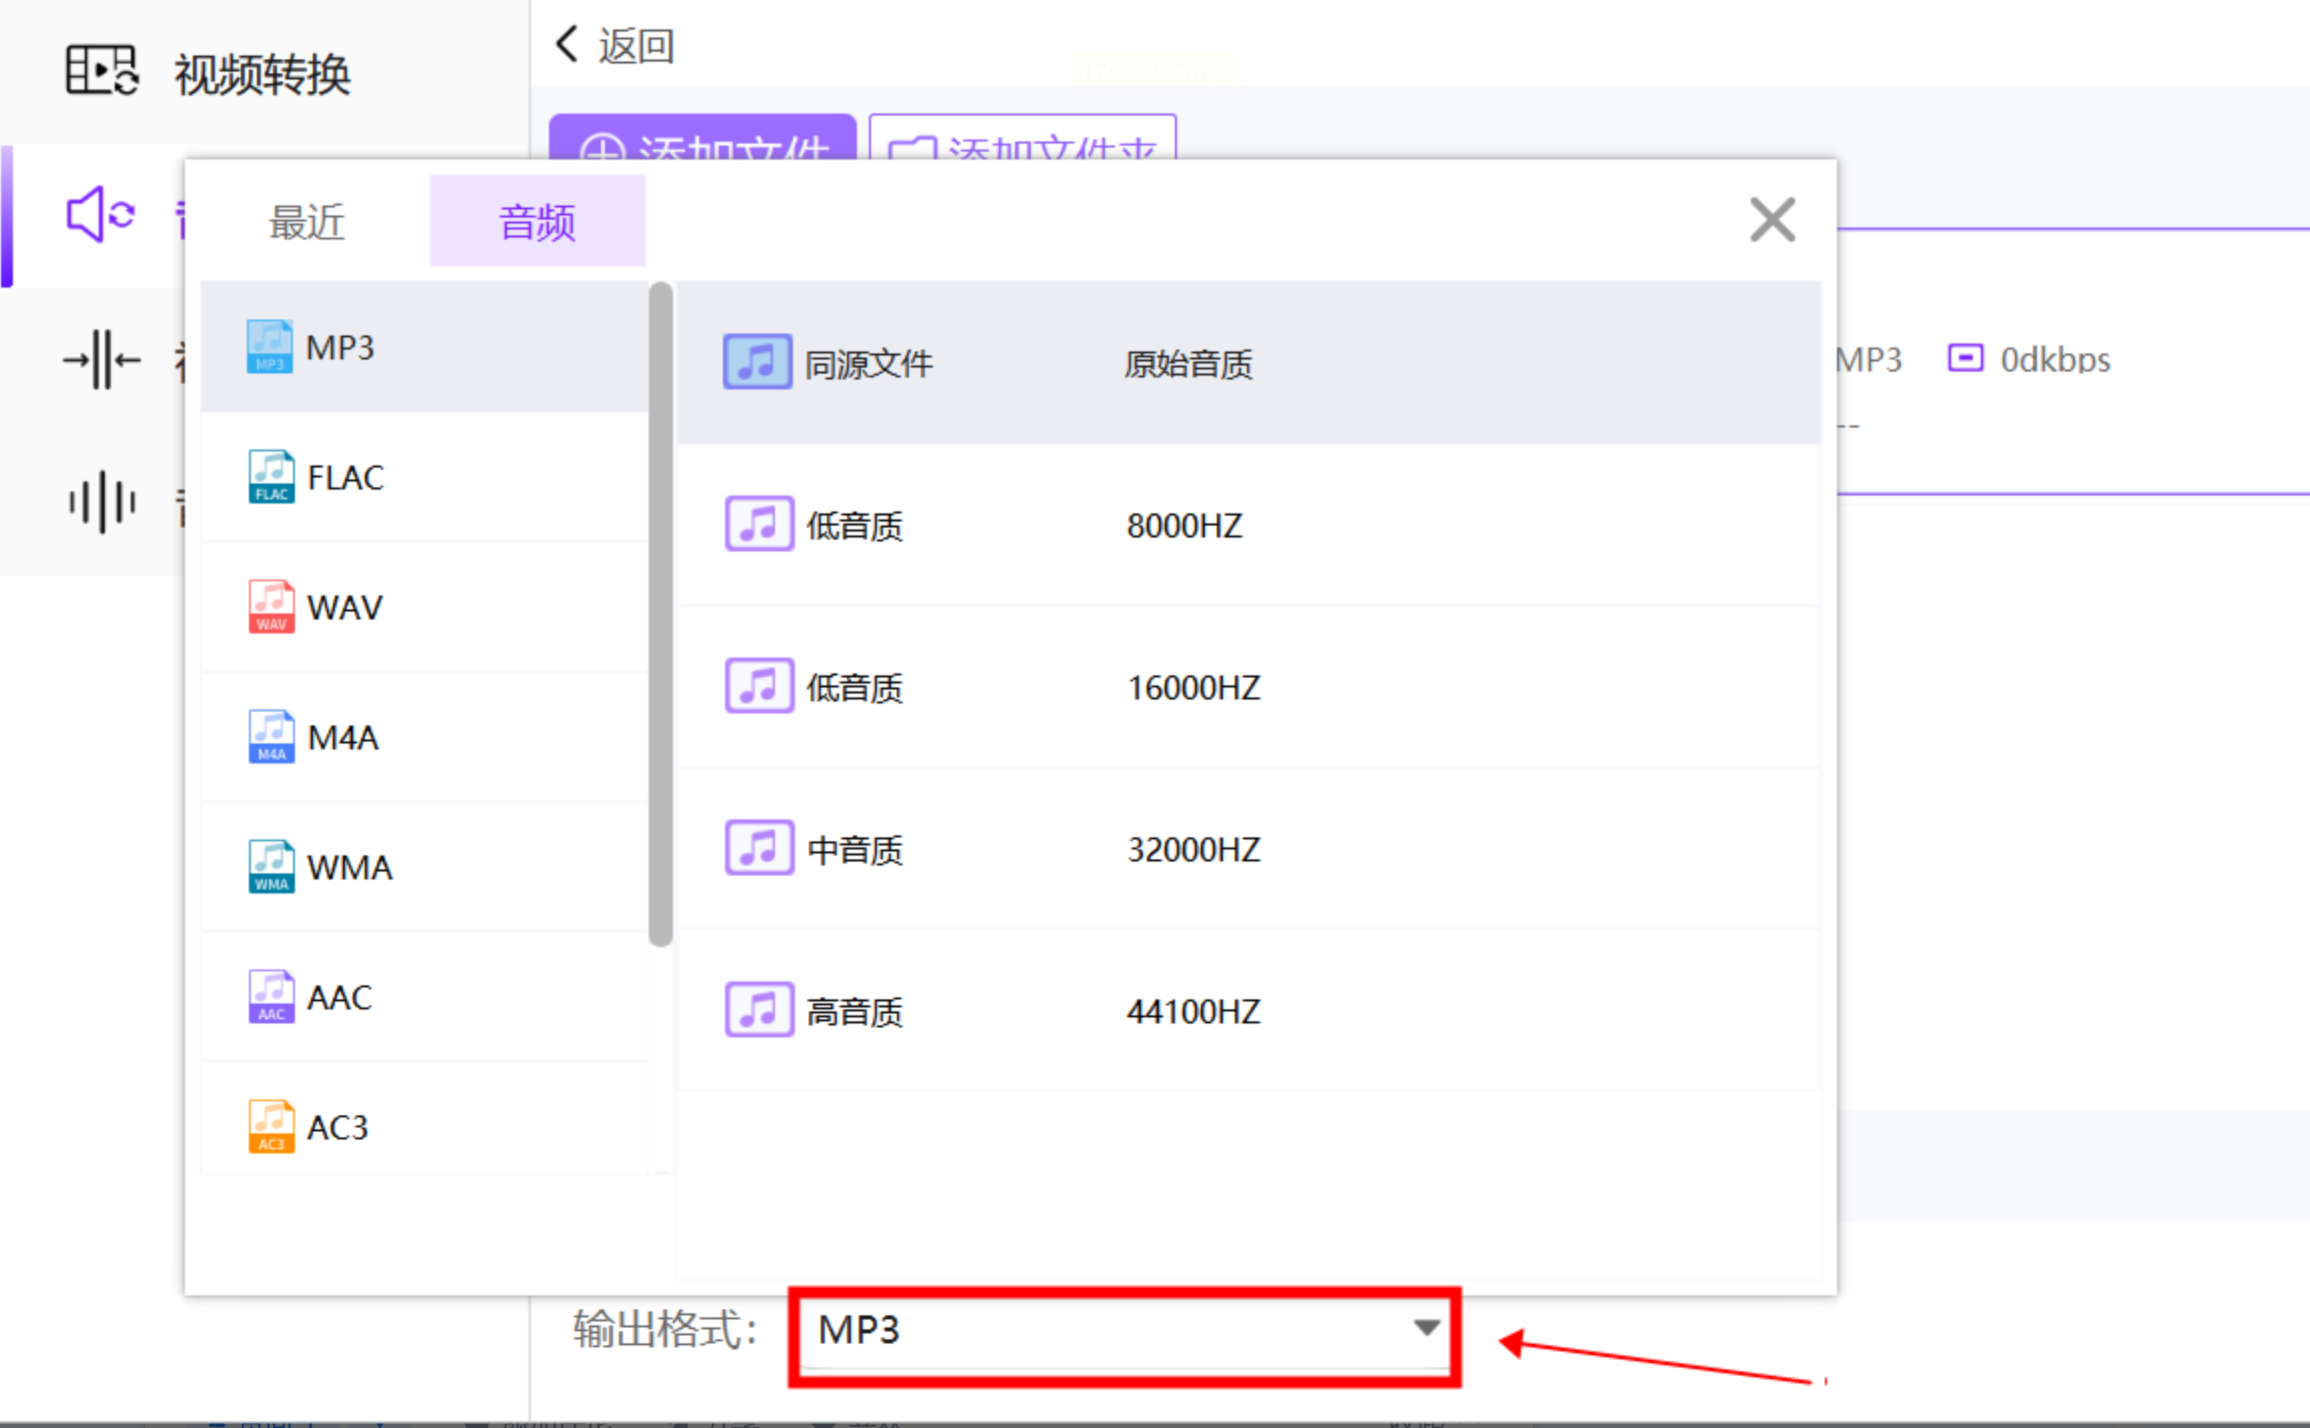Viewport: 2310px width, 1428px height.
Task: Click the format list scrollbar
Action: tap(660, 614)
